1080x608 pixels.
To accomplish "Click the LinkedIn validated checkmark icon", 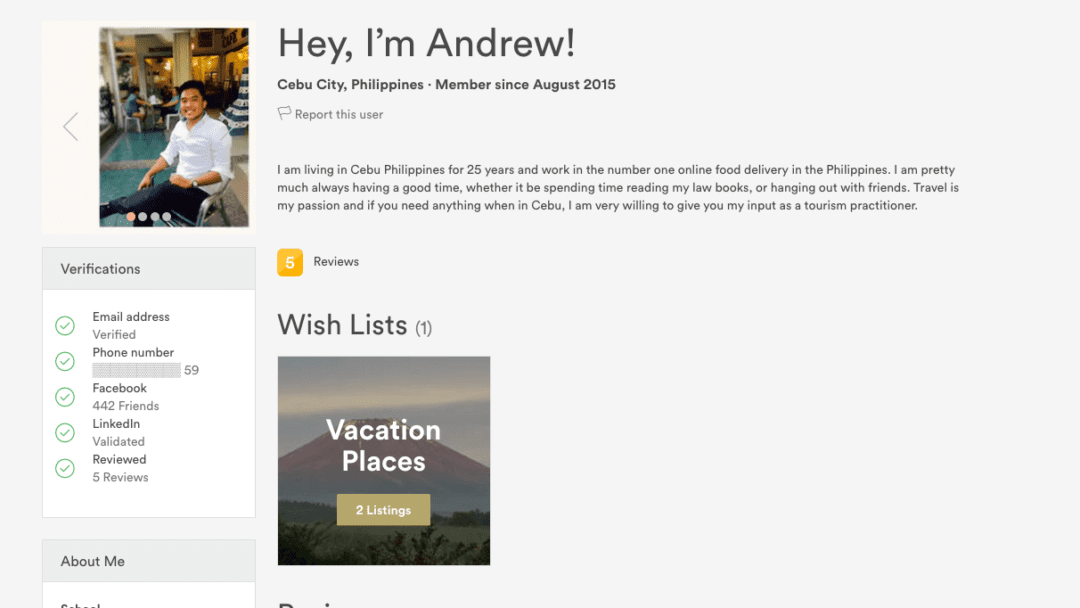I will coord(65,432).
